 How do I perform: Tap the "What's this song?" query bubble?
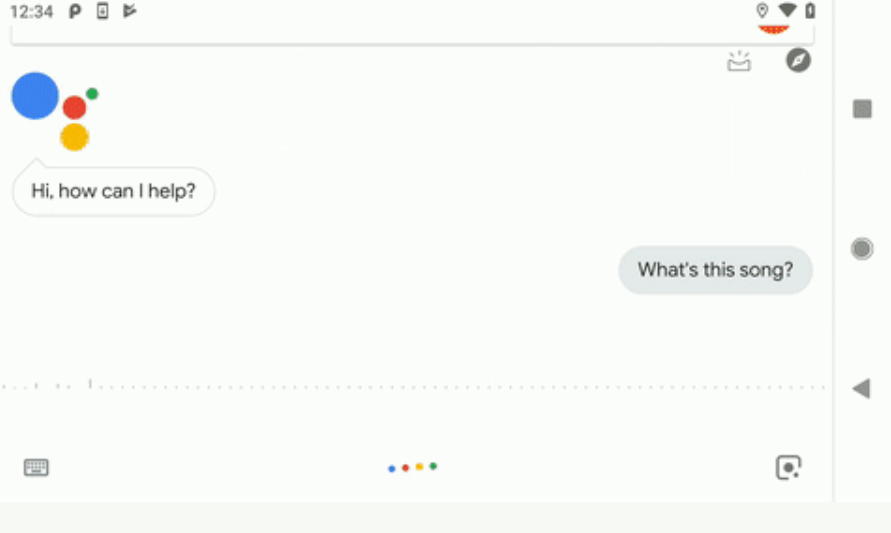click(715, 270)
